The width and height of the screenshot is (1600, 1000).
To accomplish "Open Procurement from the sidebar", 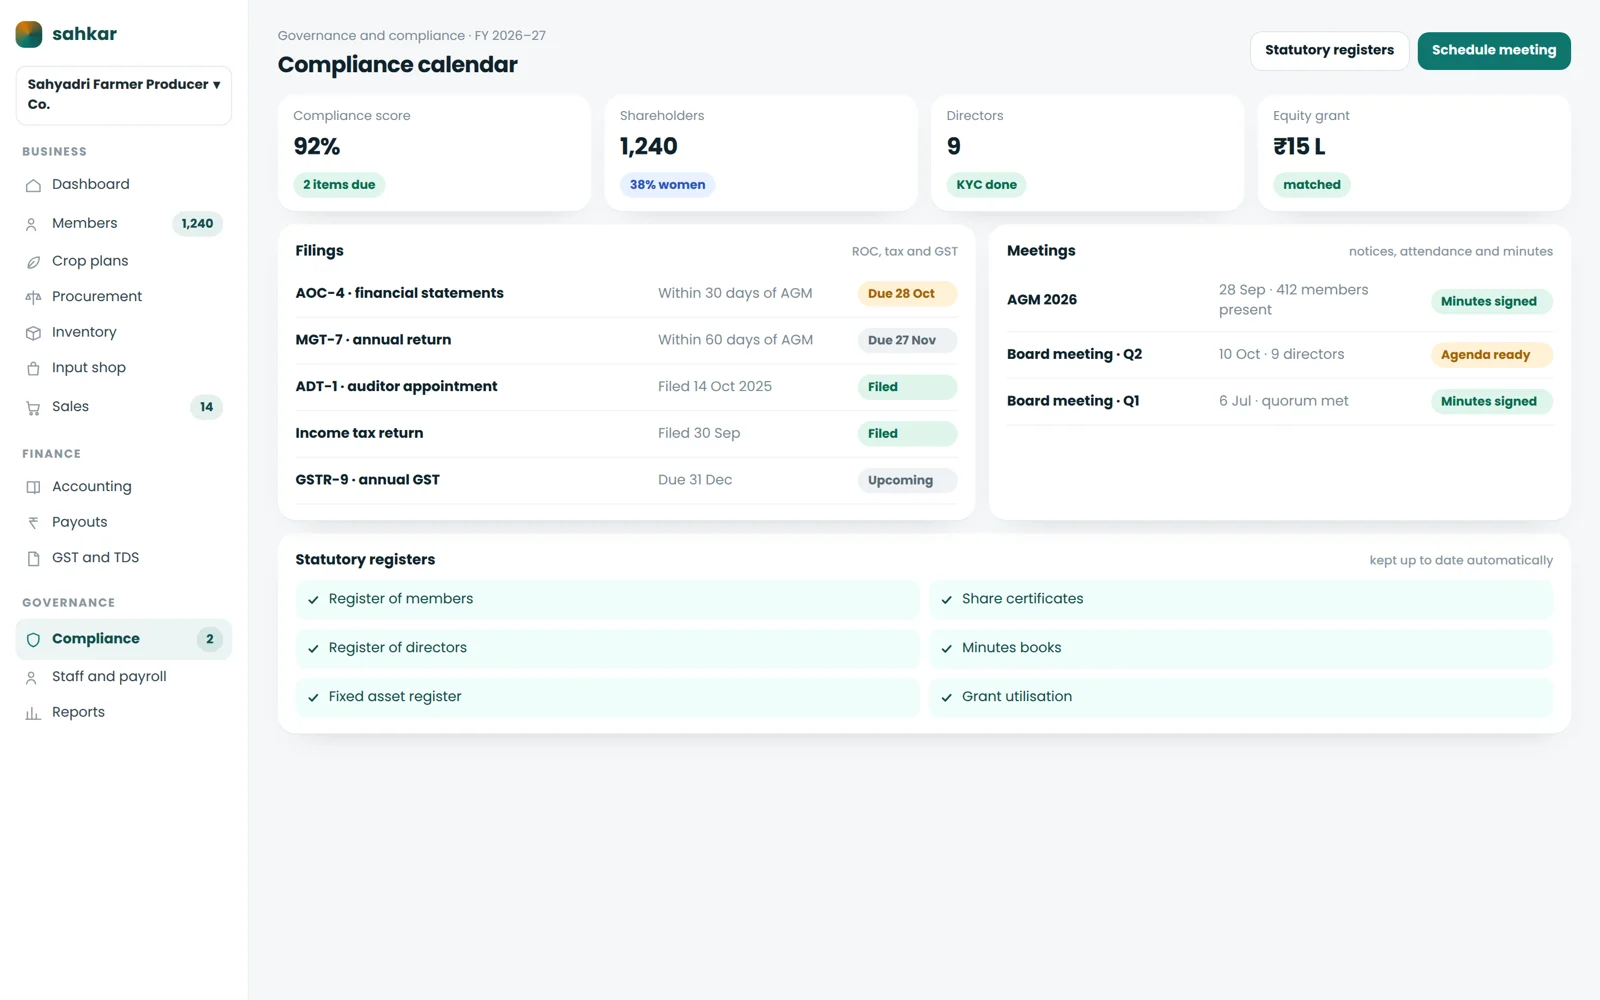I will click(124, 297).
